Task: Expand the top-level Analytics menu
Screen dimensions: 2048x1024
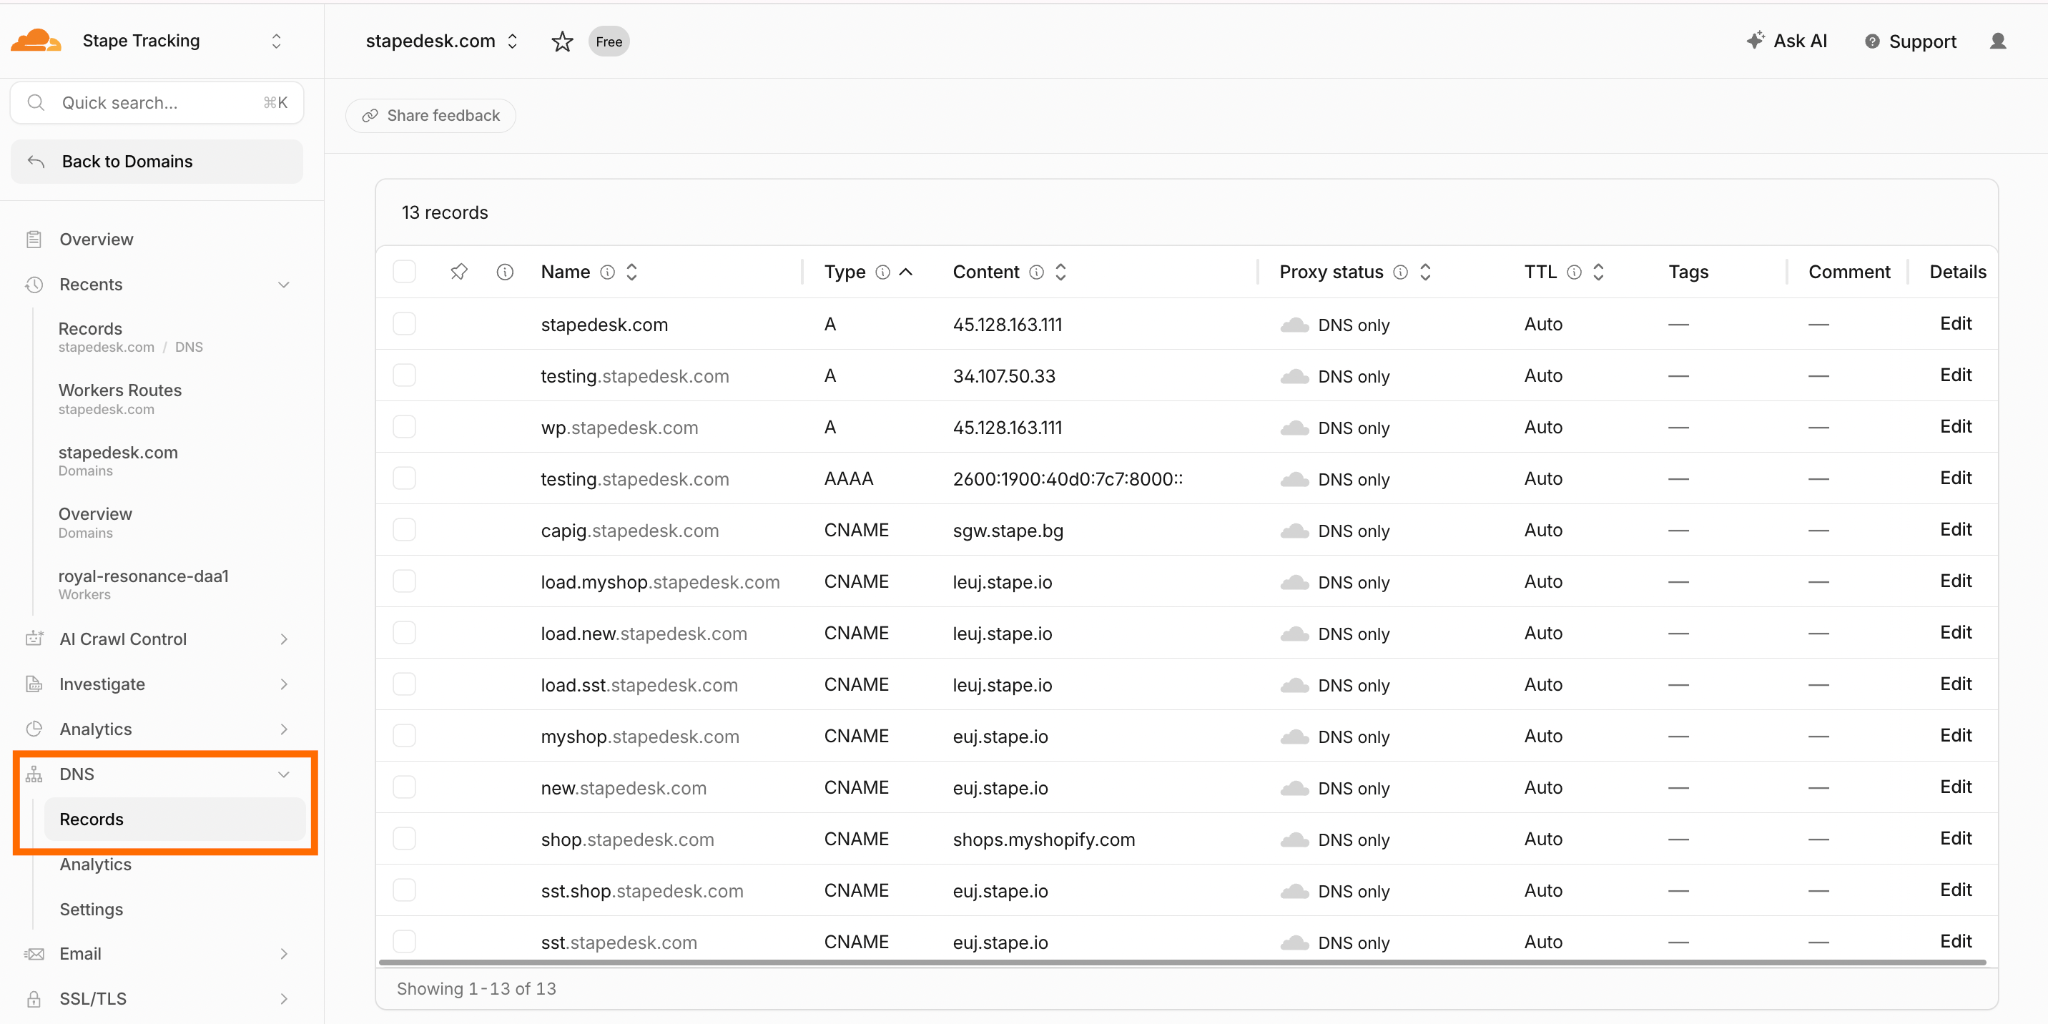Action: (x=284, y=729)
